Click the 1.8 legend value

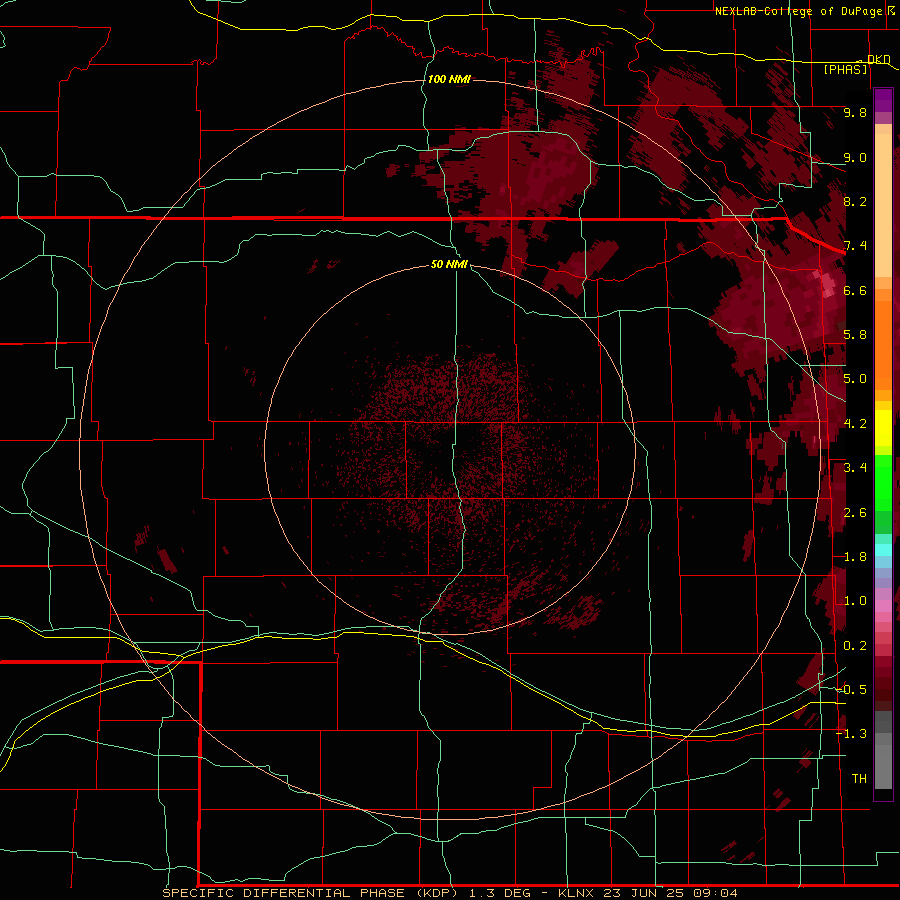pos(855,557)
